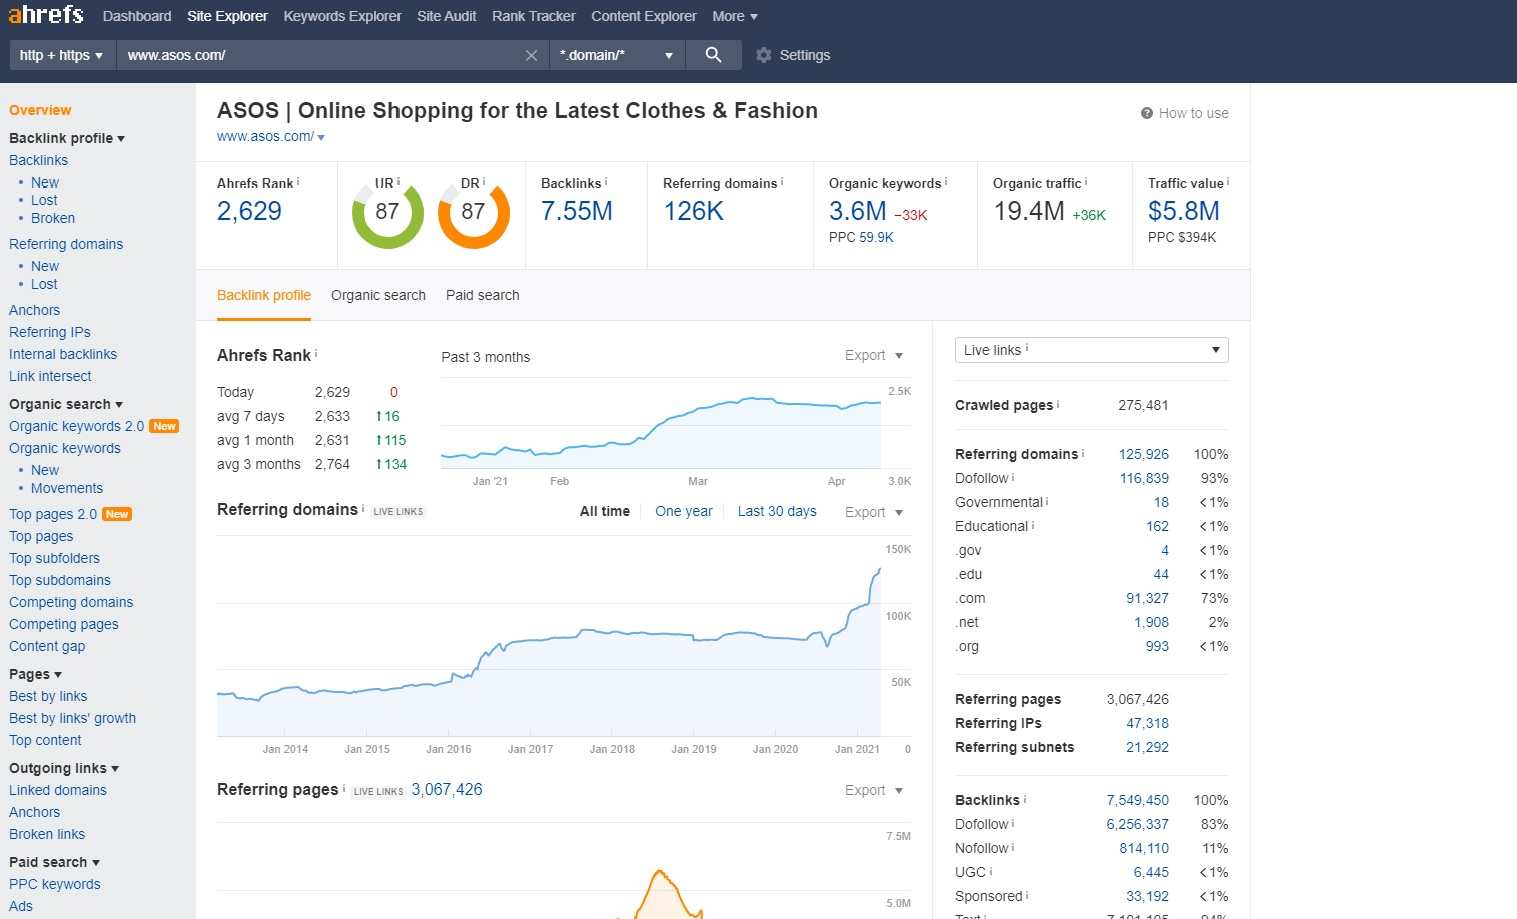Open Anchors under Backlink profile
The height and width of the screenshot is (919, 1517).
pyautogui.click(x=34, y=310)
